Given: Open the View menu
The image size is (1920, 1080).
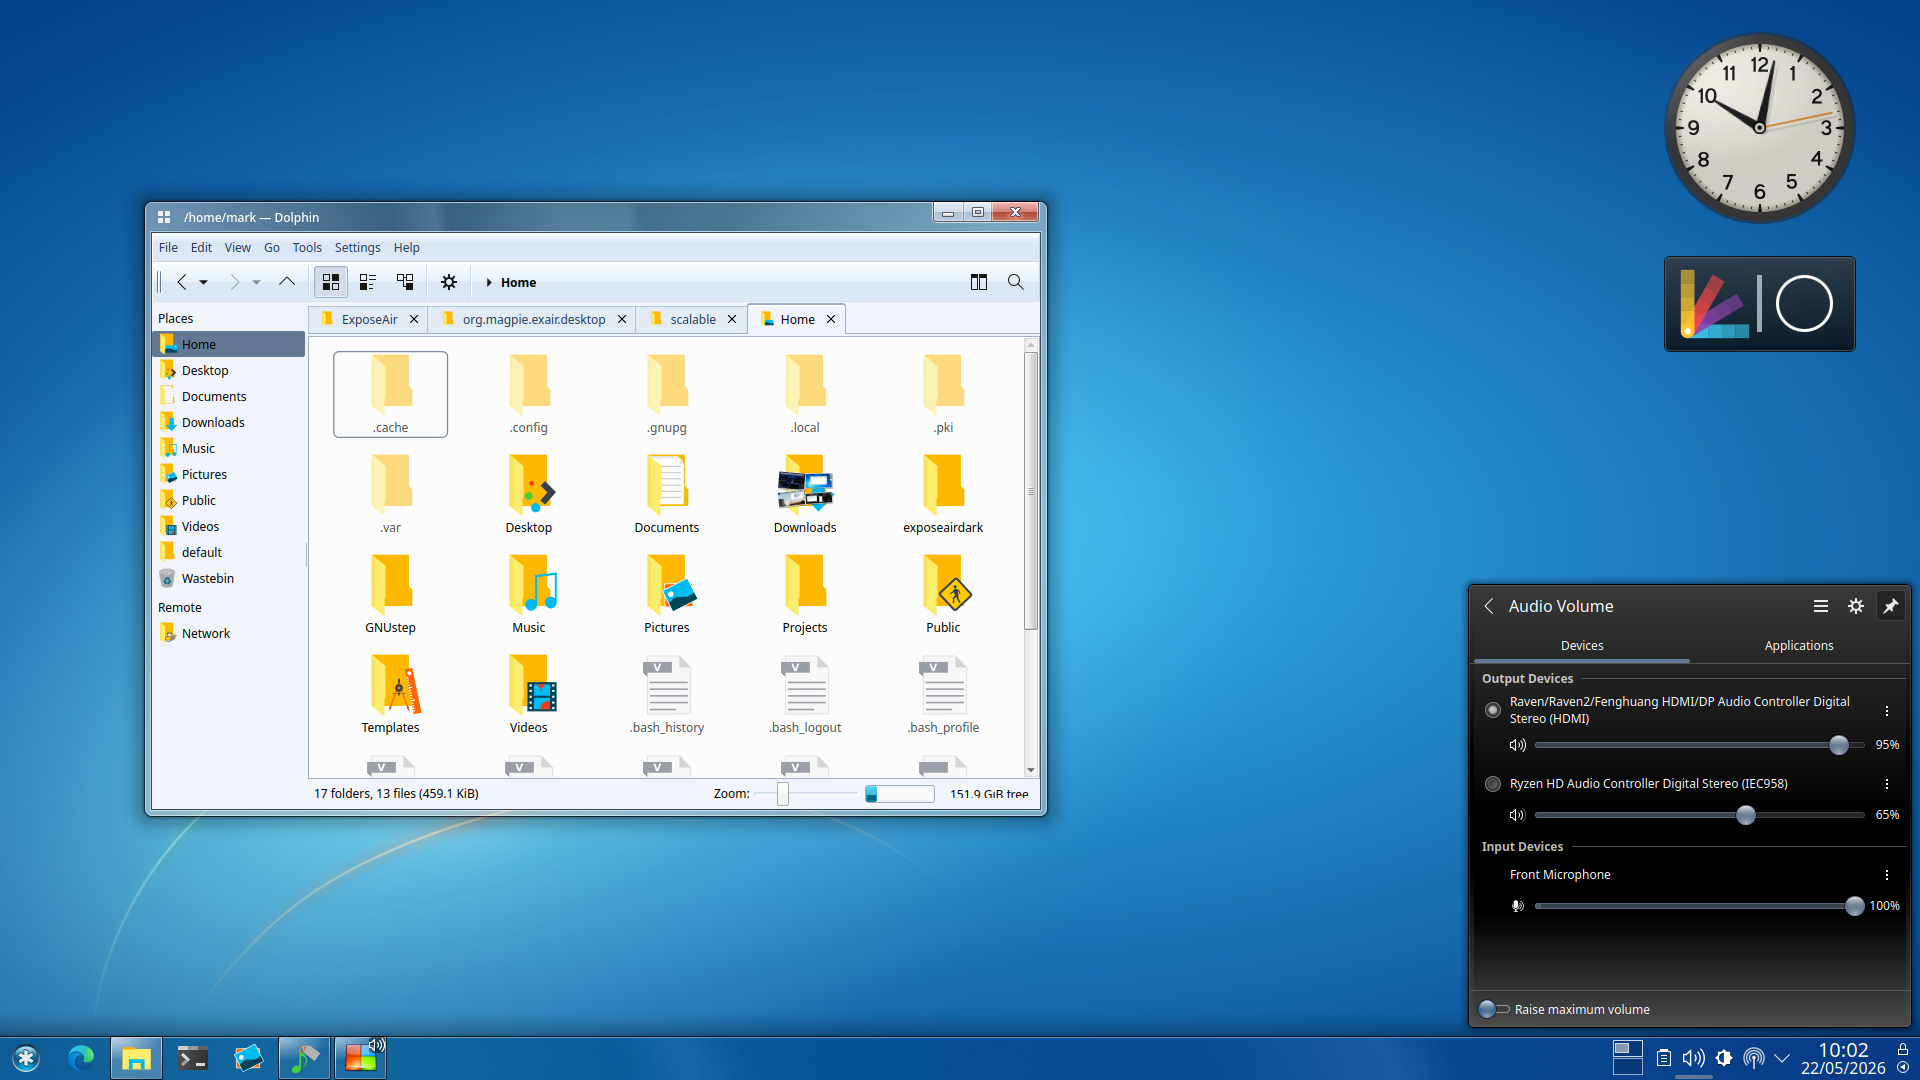Looking at the screenshot, I should [238, 247].
